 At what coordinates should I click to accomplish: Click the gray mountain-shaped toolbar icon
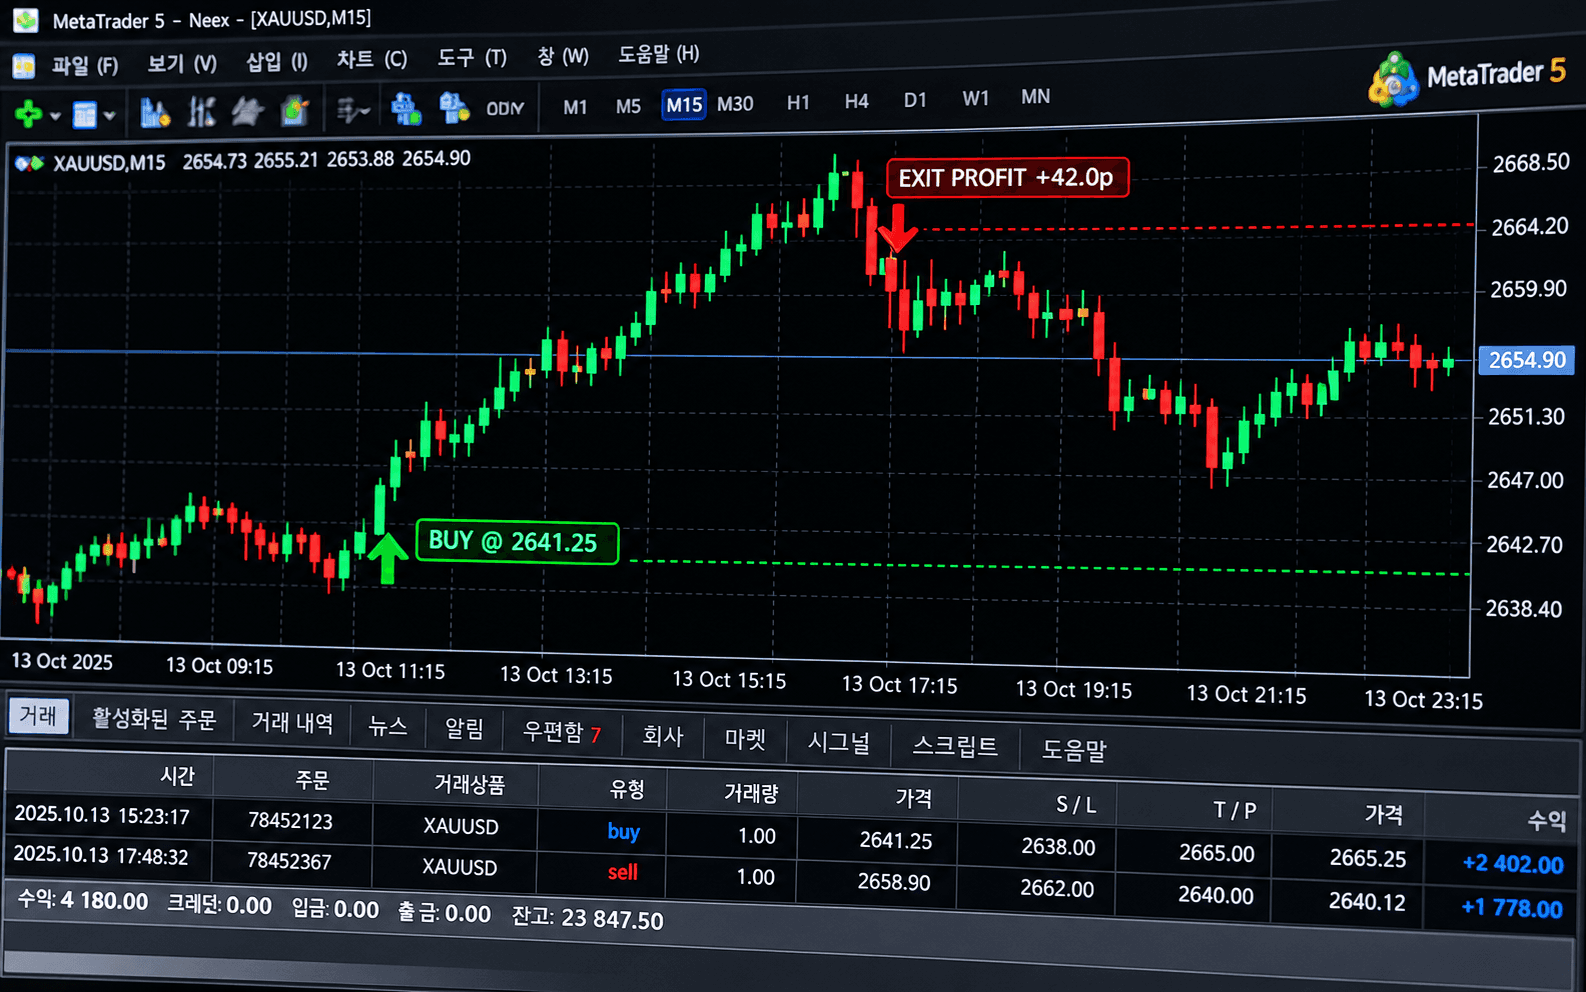[x=248, y=111]
